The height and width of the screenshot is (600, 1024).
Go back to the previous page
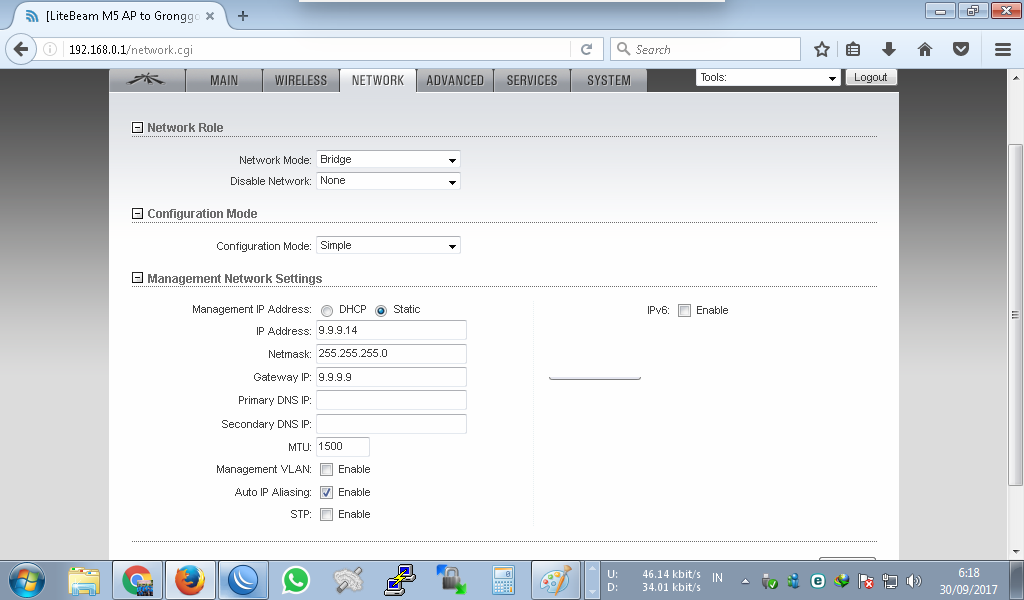coord(22,48)
